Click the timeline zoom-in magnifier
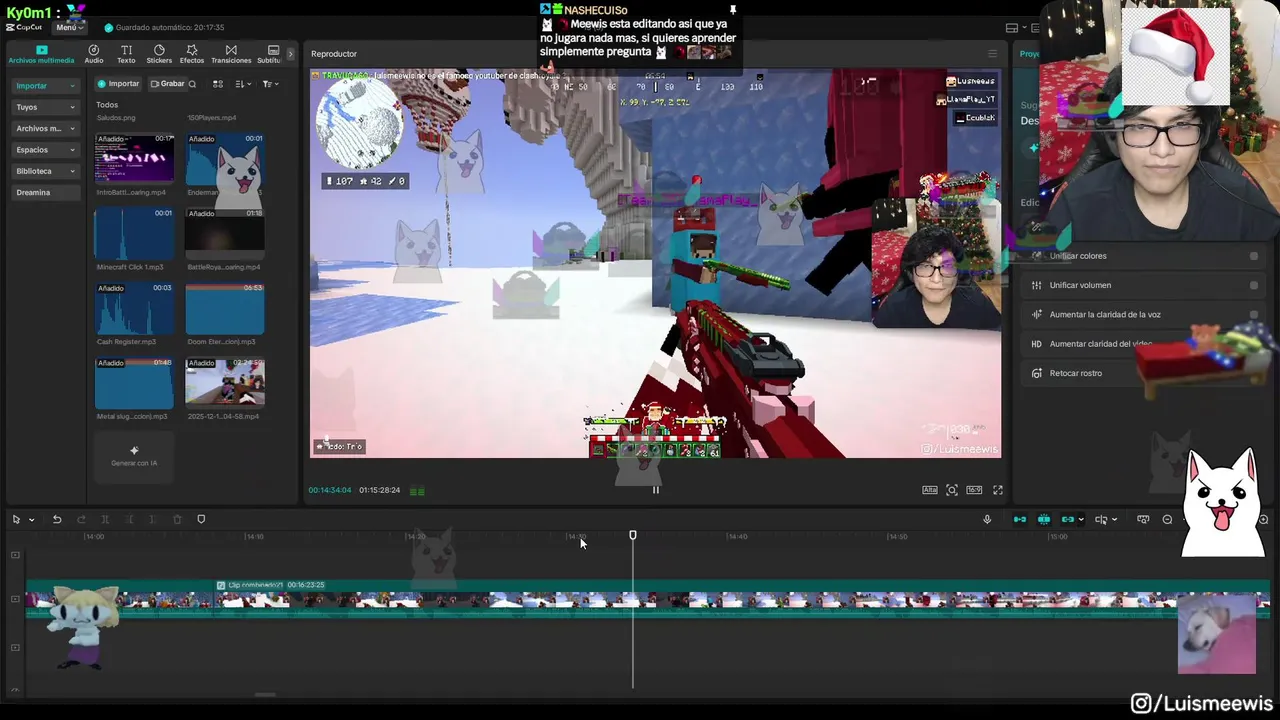 coord(1263,519)
